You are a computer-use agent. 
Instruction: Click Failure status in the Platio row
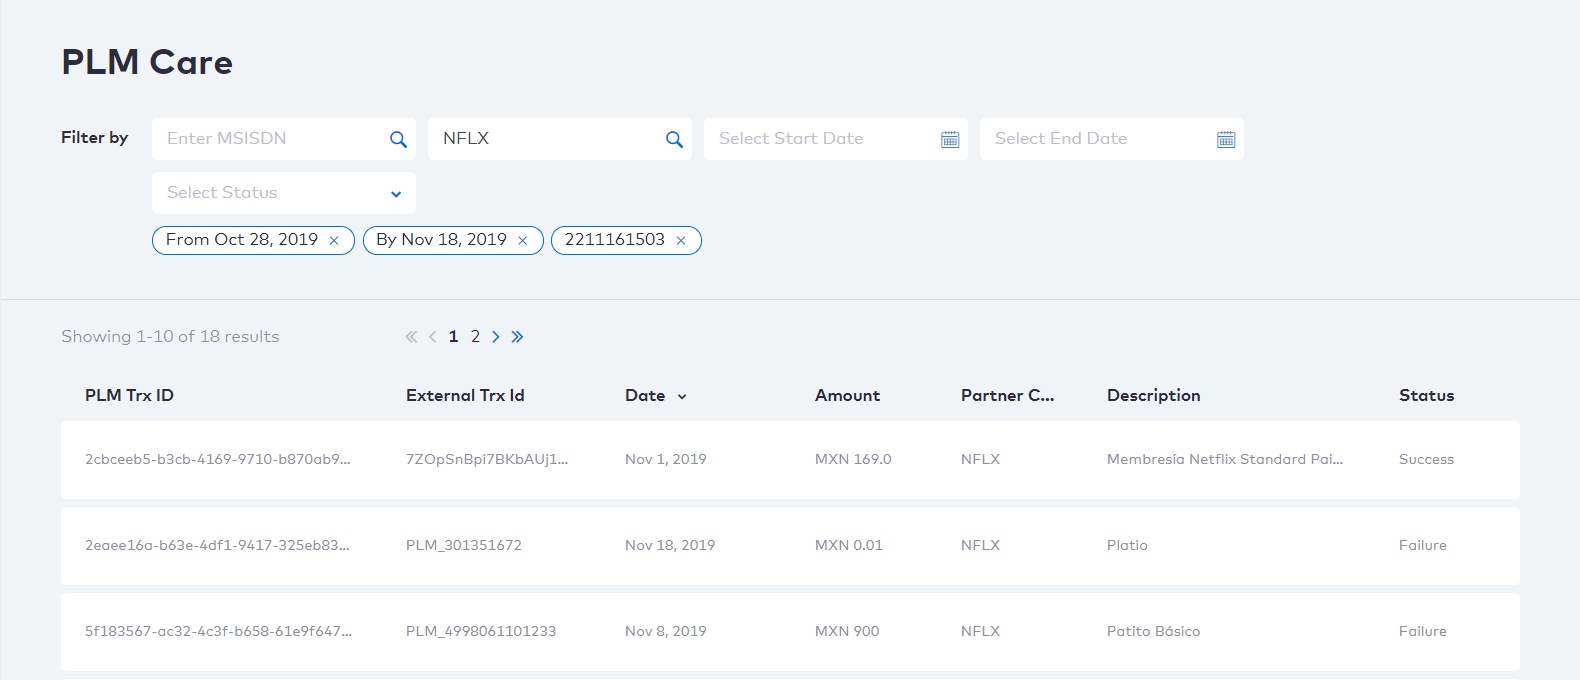[x=1422, y=546]
